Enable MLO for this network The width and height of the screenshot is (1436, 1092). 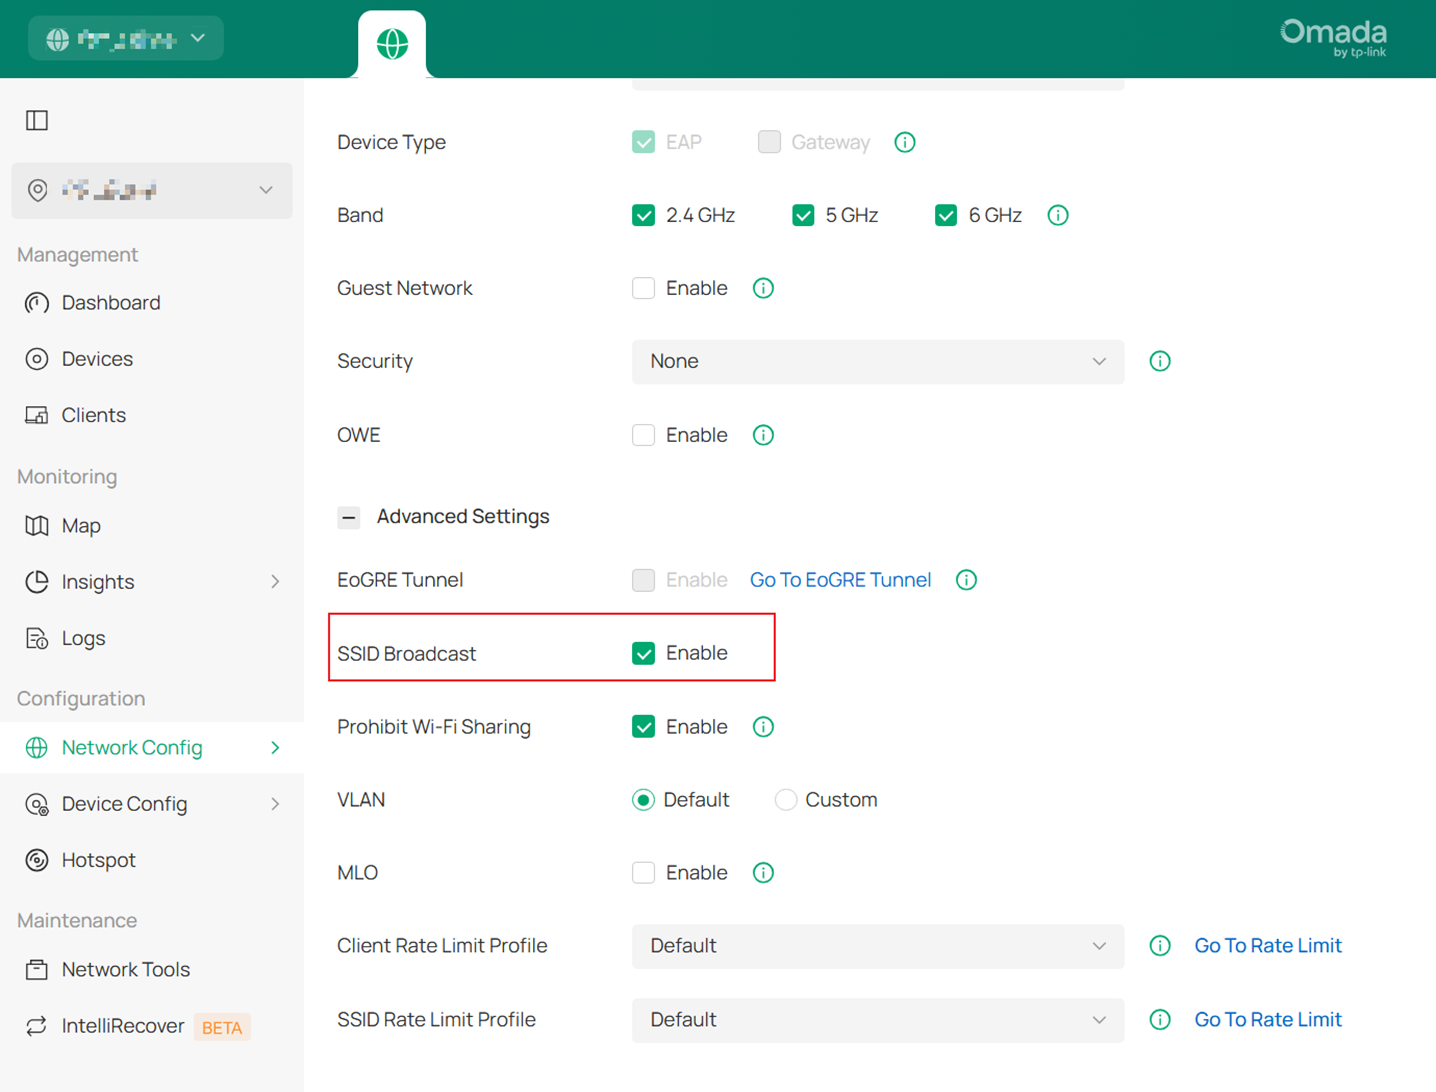tap(643, 872)
